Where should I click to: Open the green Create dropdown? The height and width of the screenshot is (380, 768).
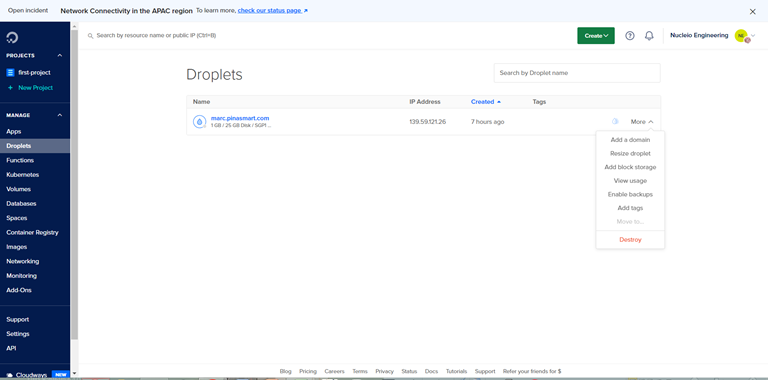596,36
